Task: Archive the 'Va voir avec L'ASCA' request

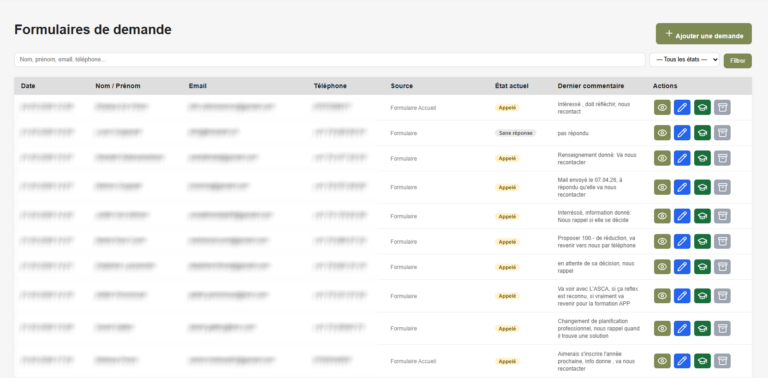Action: (722, 296)
